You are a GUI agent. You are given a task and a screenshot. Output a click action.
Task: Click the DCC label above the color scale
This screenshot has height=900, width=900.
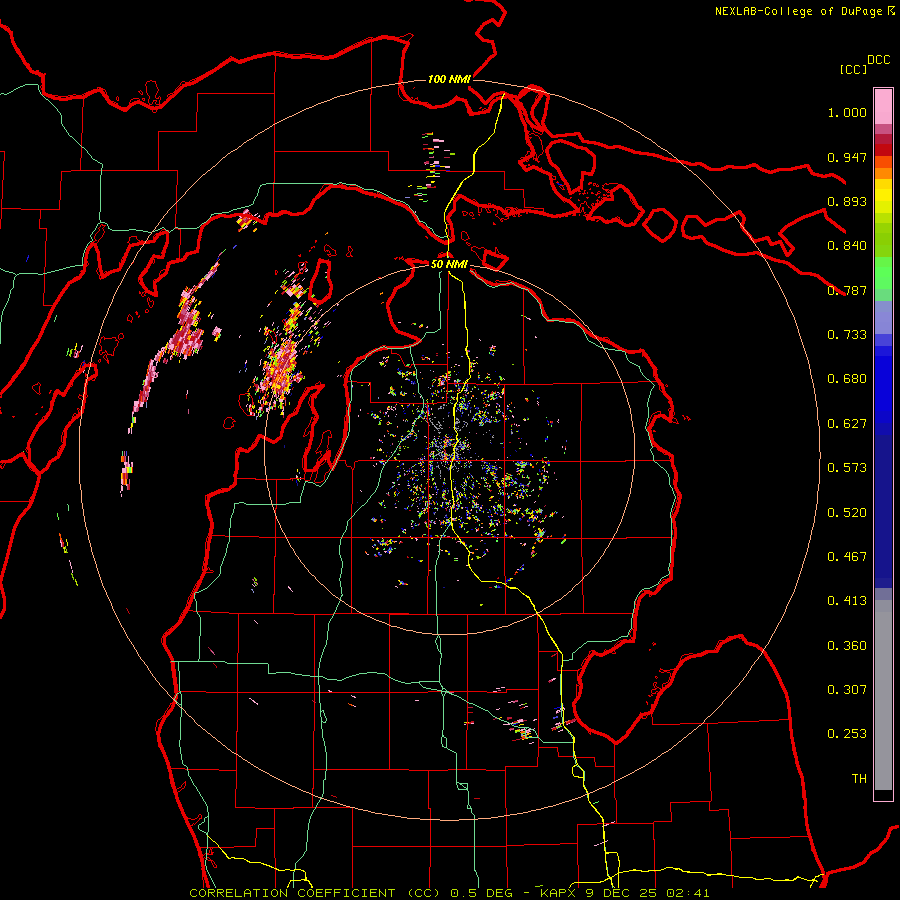(879, 60)
